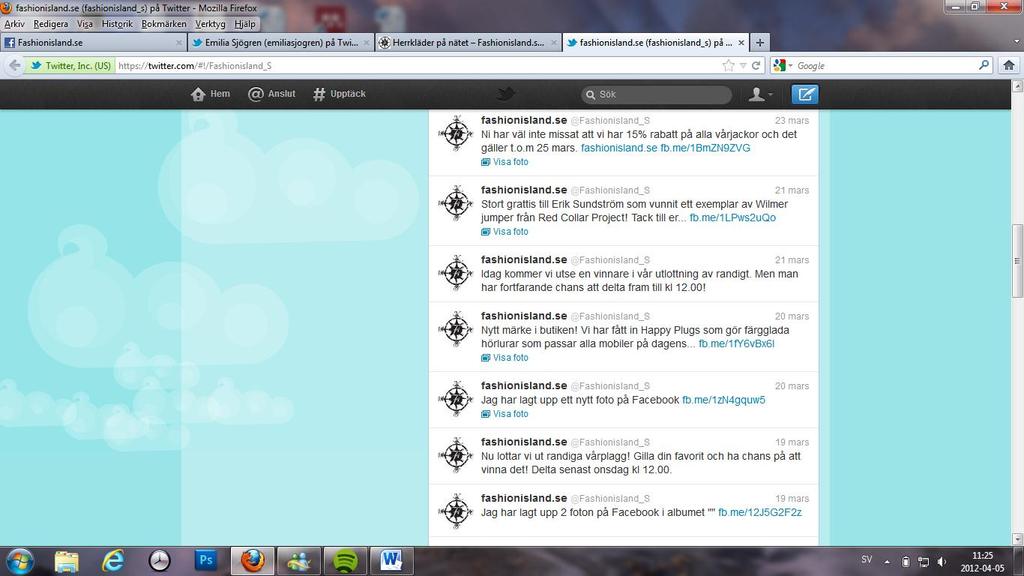The width and height of the screenshot is (1024, 576).
Task: Click the bookmark star in the address bar
Action: tap(728, 65)
